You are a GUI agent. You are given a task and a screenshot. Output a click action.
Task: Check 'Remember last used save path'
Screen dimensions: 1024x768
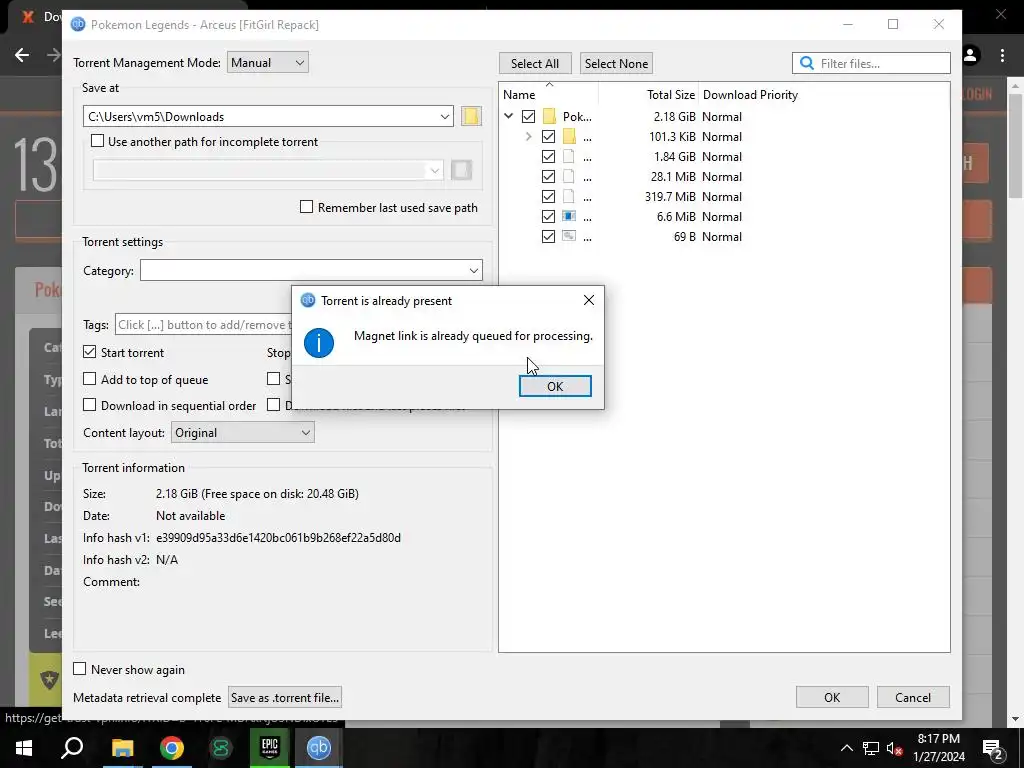(306, 207)
